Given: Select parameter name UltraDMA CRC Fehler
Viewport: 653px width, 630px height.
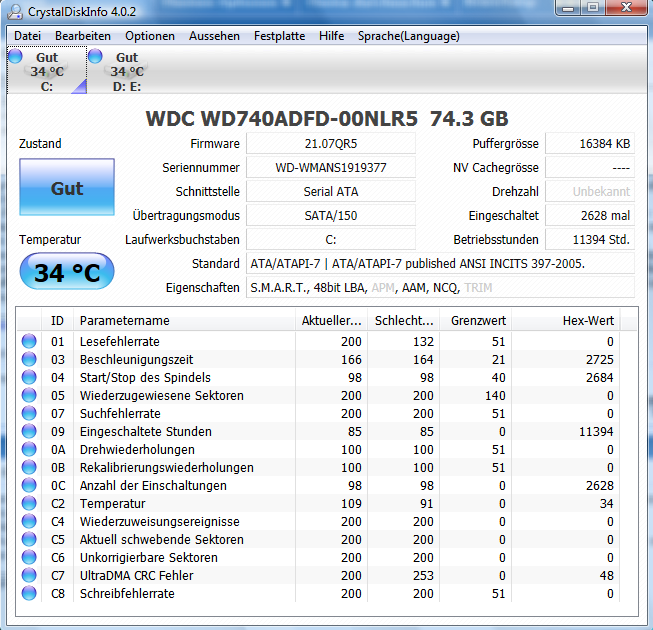Looking at the screenshot, I should [137, 575].
